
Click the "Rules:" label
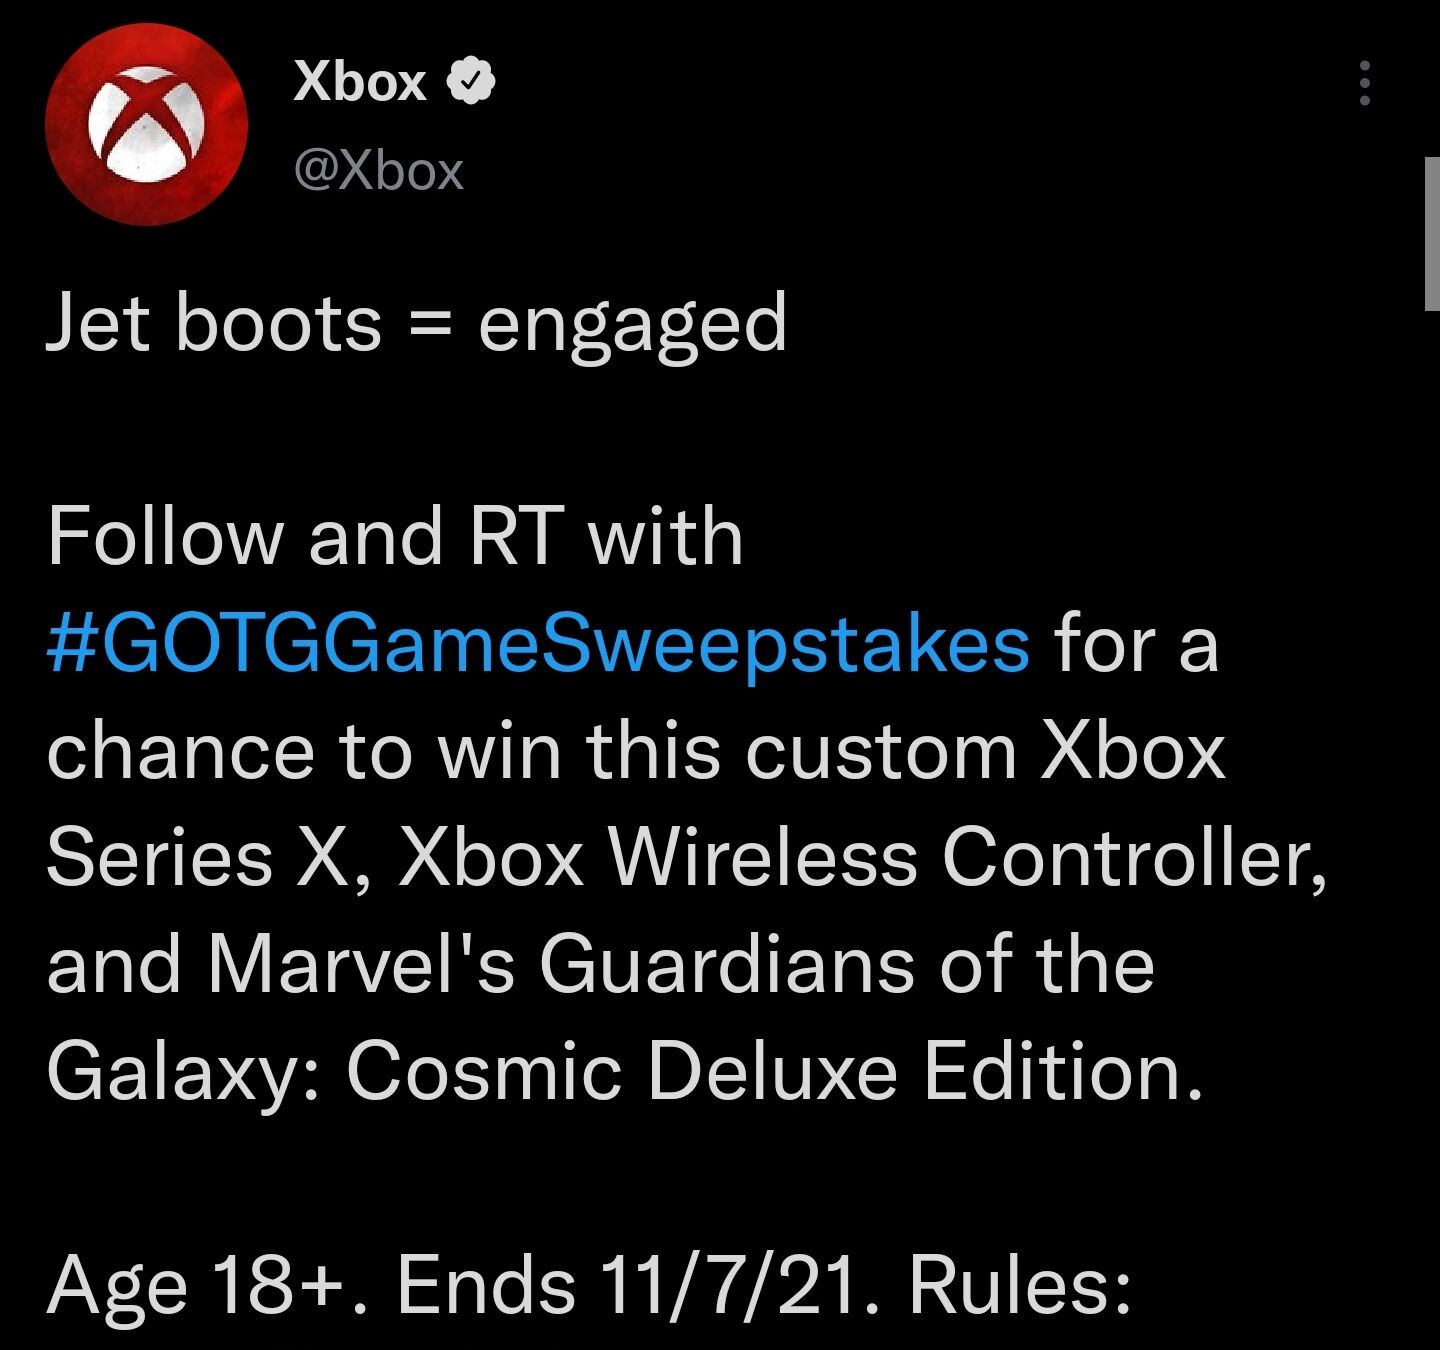(x=1020, y=1285)
